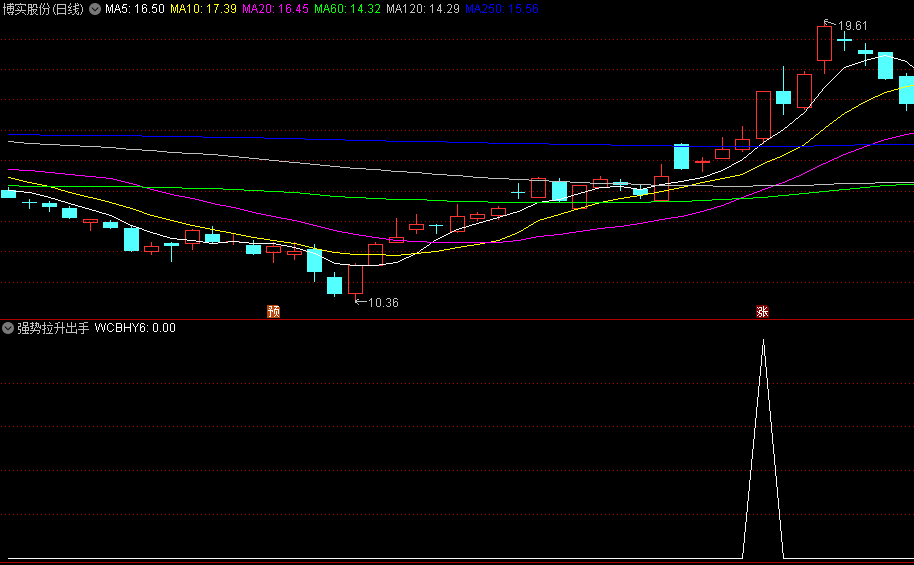
Task: Click the 博实股份(日线) chart title
Action: 43,9
